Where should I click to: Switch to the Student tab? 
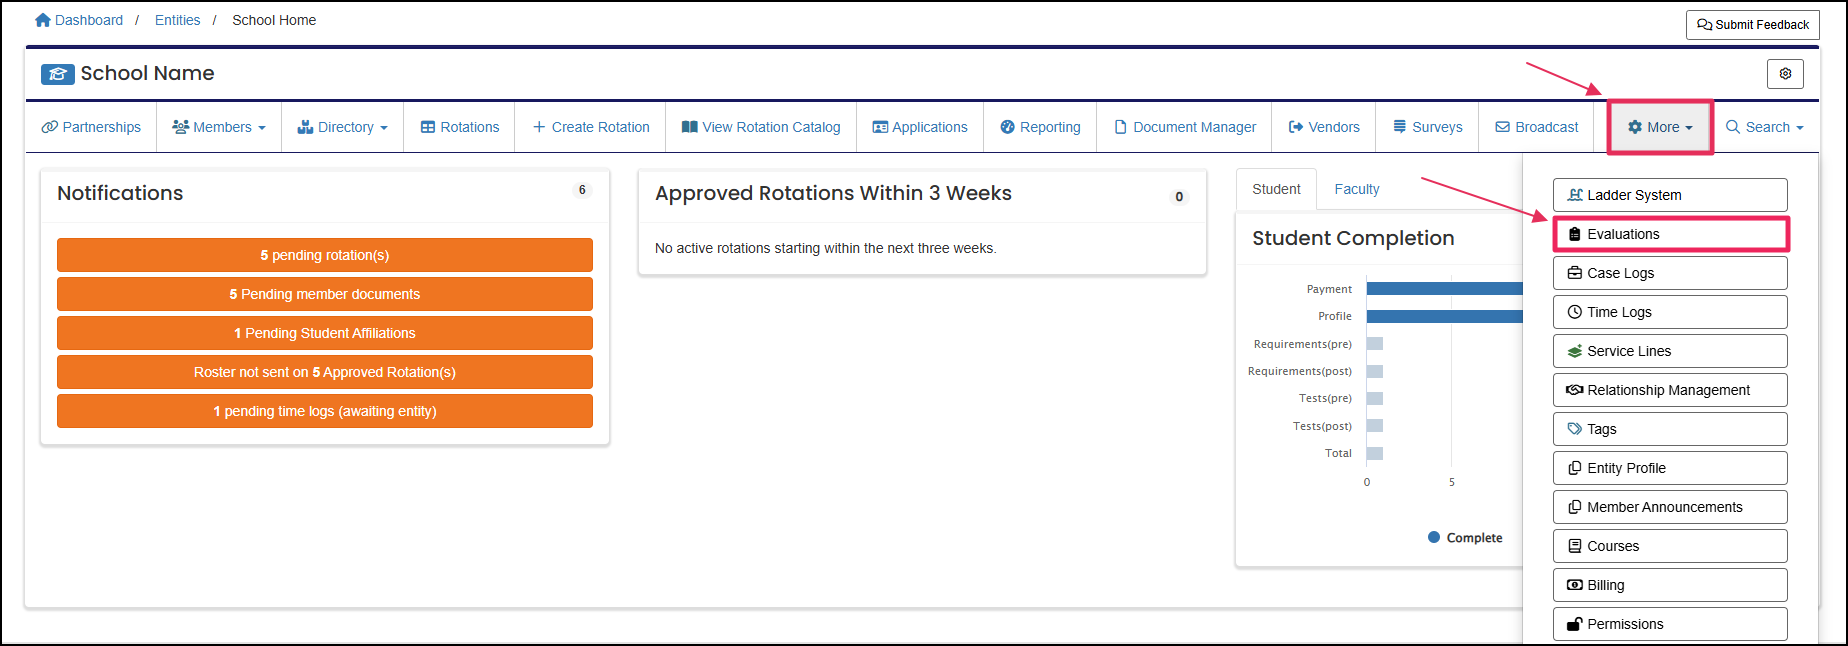[1277, 189]
